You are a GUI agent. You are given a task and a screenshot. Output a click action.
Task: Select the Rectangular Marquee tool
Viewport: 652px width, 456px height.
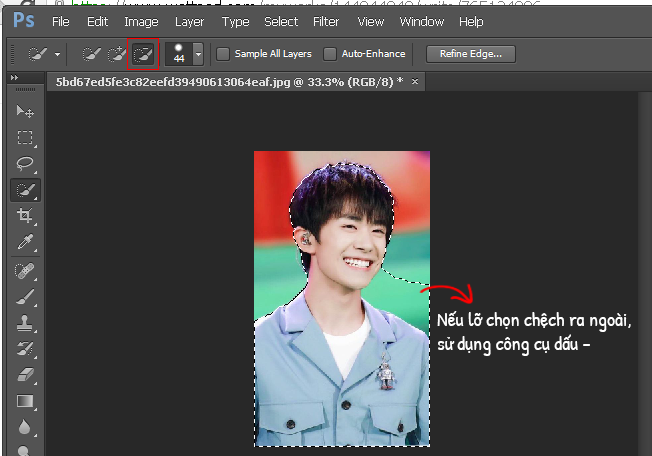tap(25, 137)
